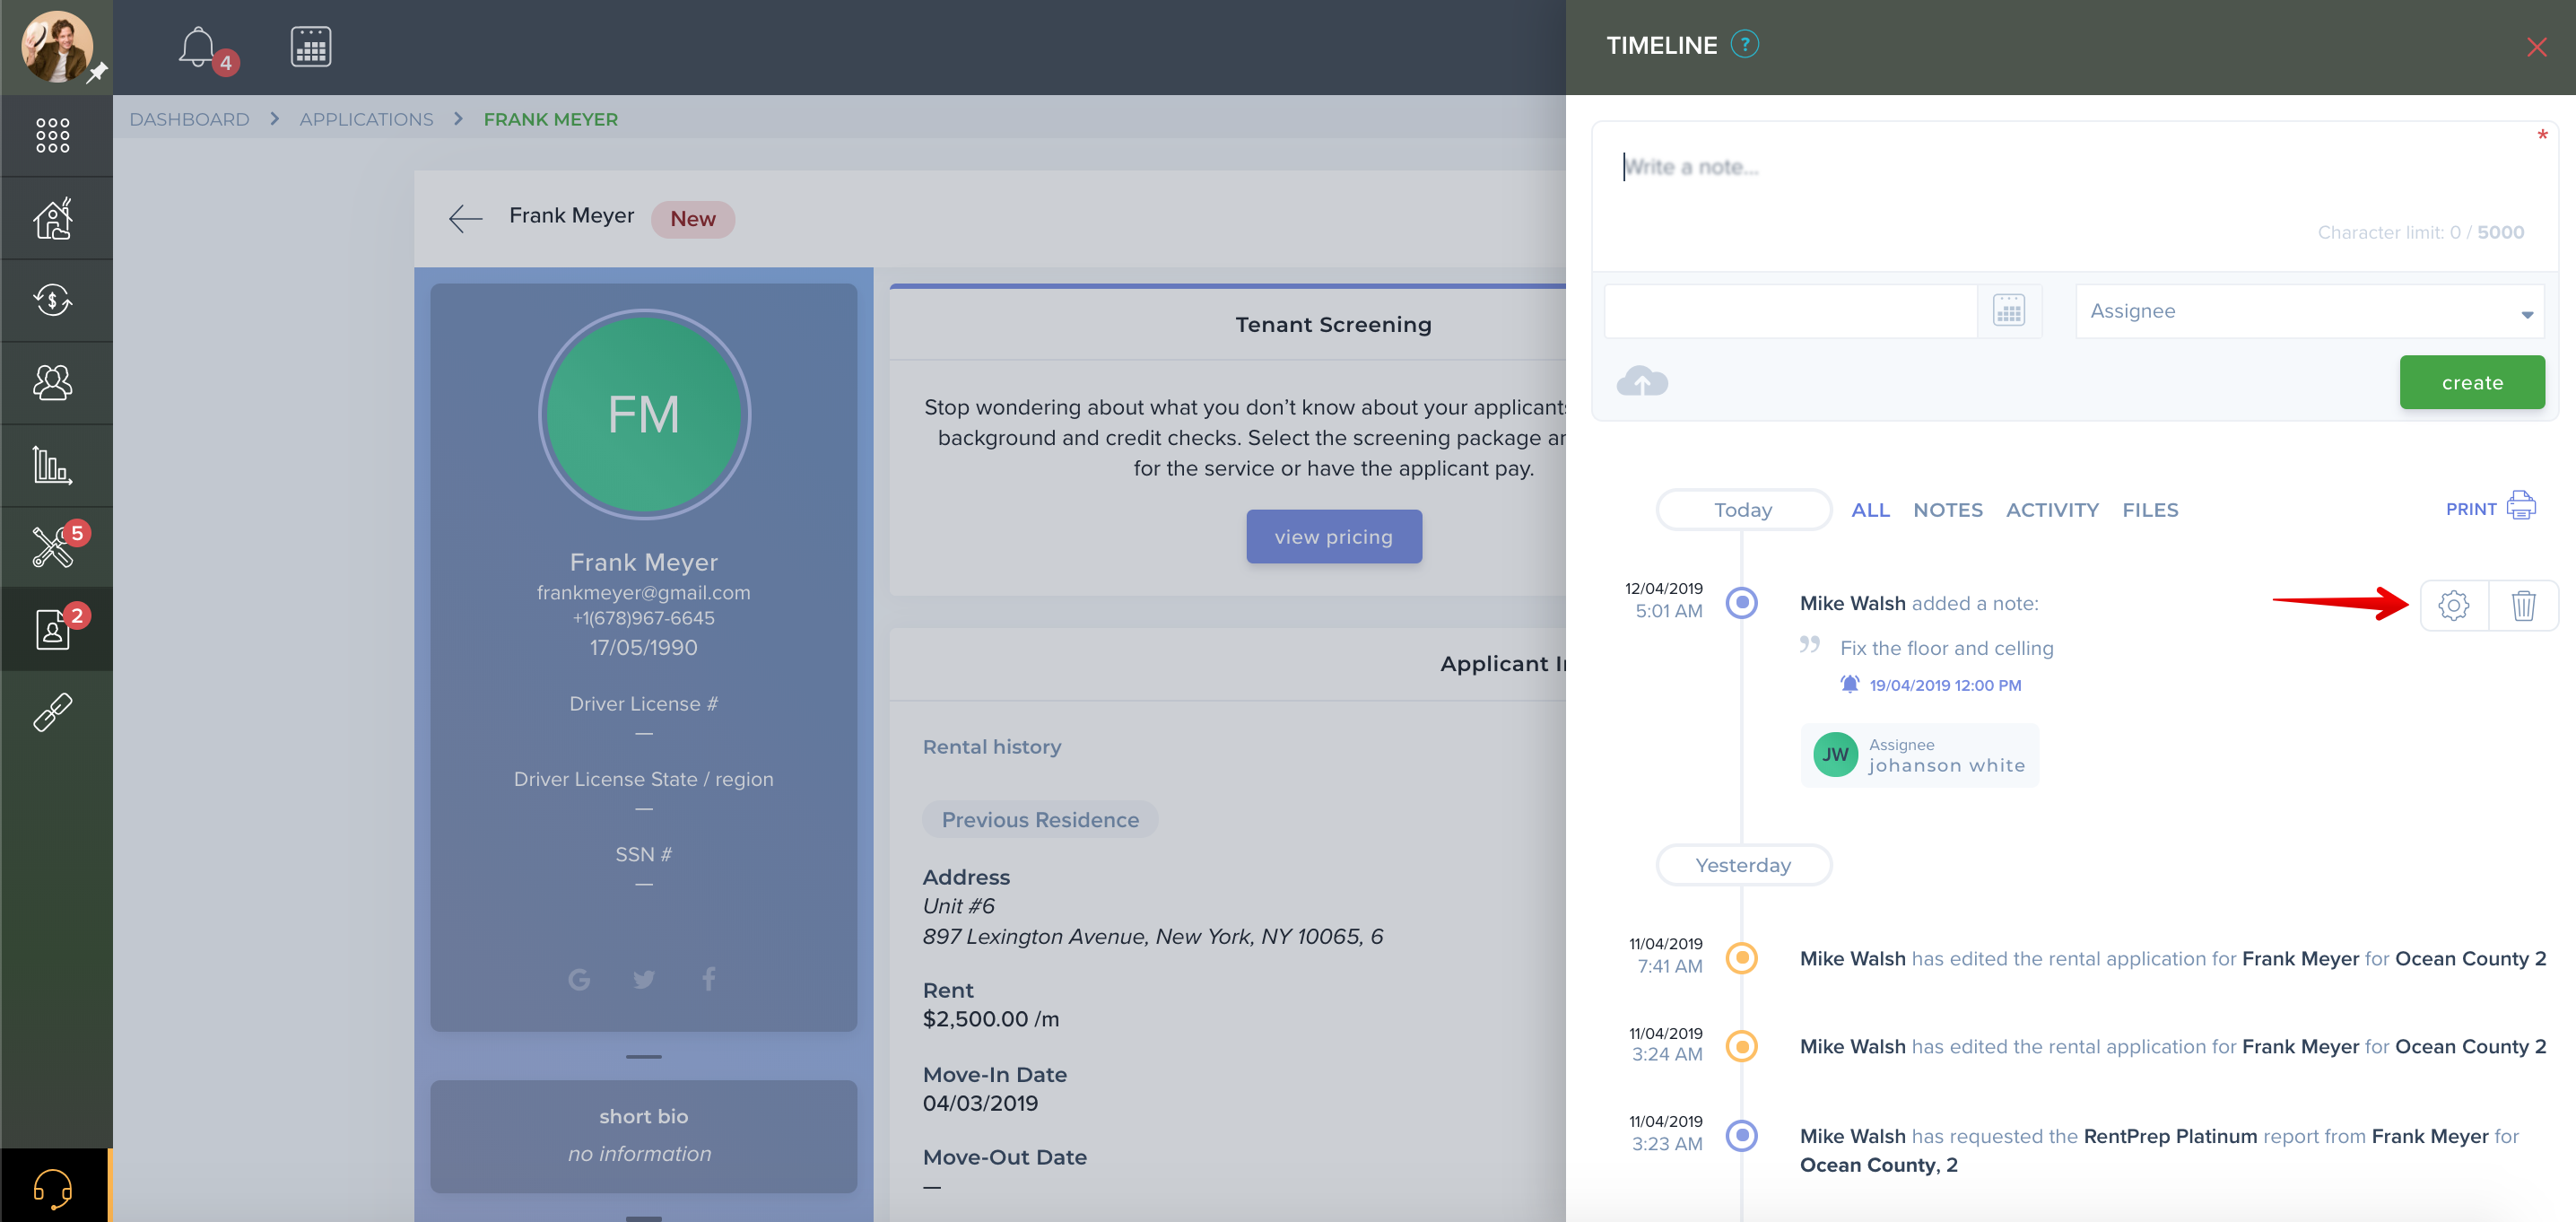Upload a file with cloud icon
Screen dimensions: 2576x1222
[x=1642, y=382]
